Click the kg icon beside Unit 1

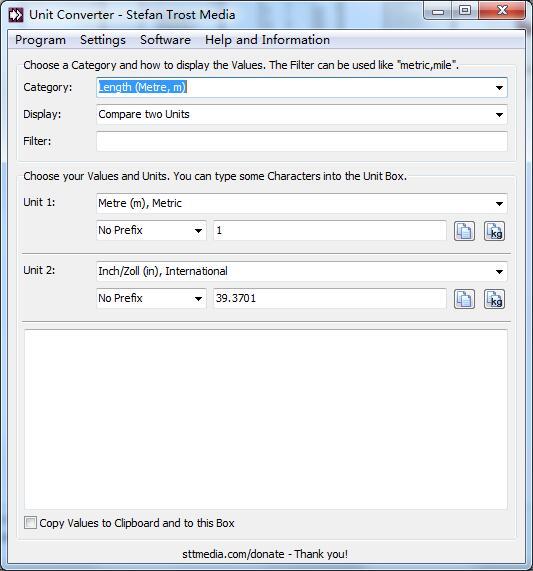(494, 231)
